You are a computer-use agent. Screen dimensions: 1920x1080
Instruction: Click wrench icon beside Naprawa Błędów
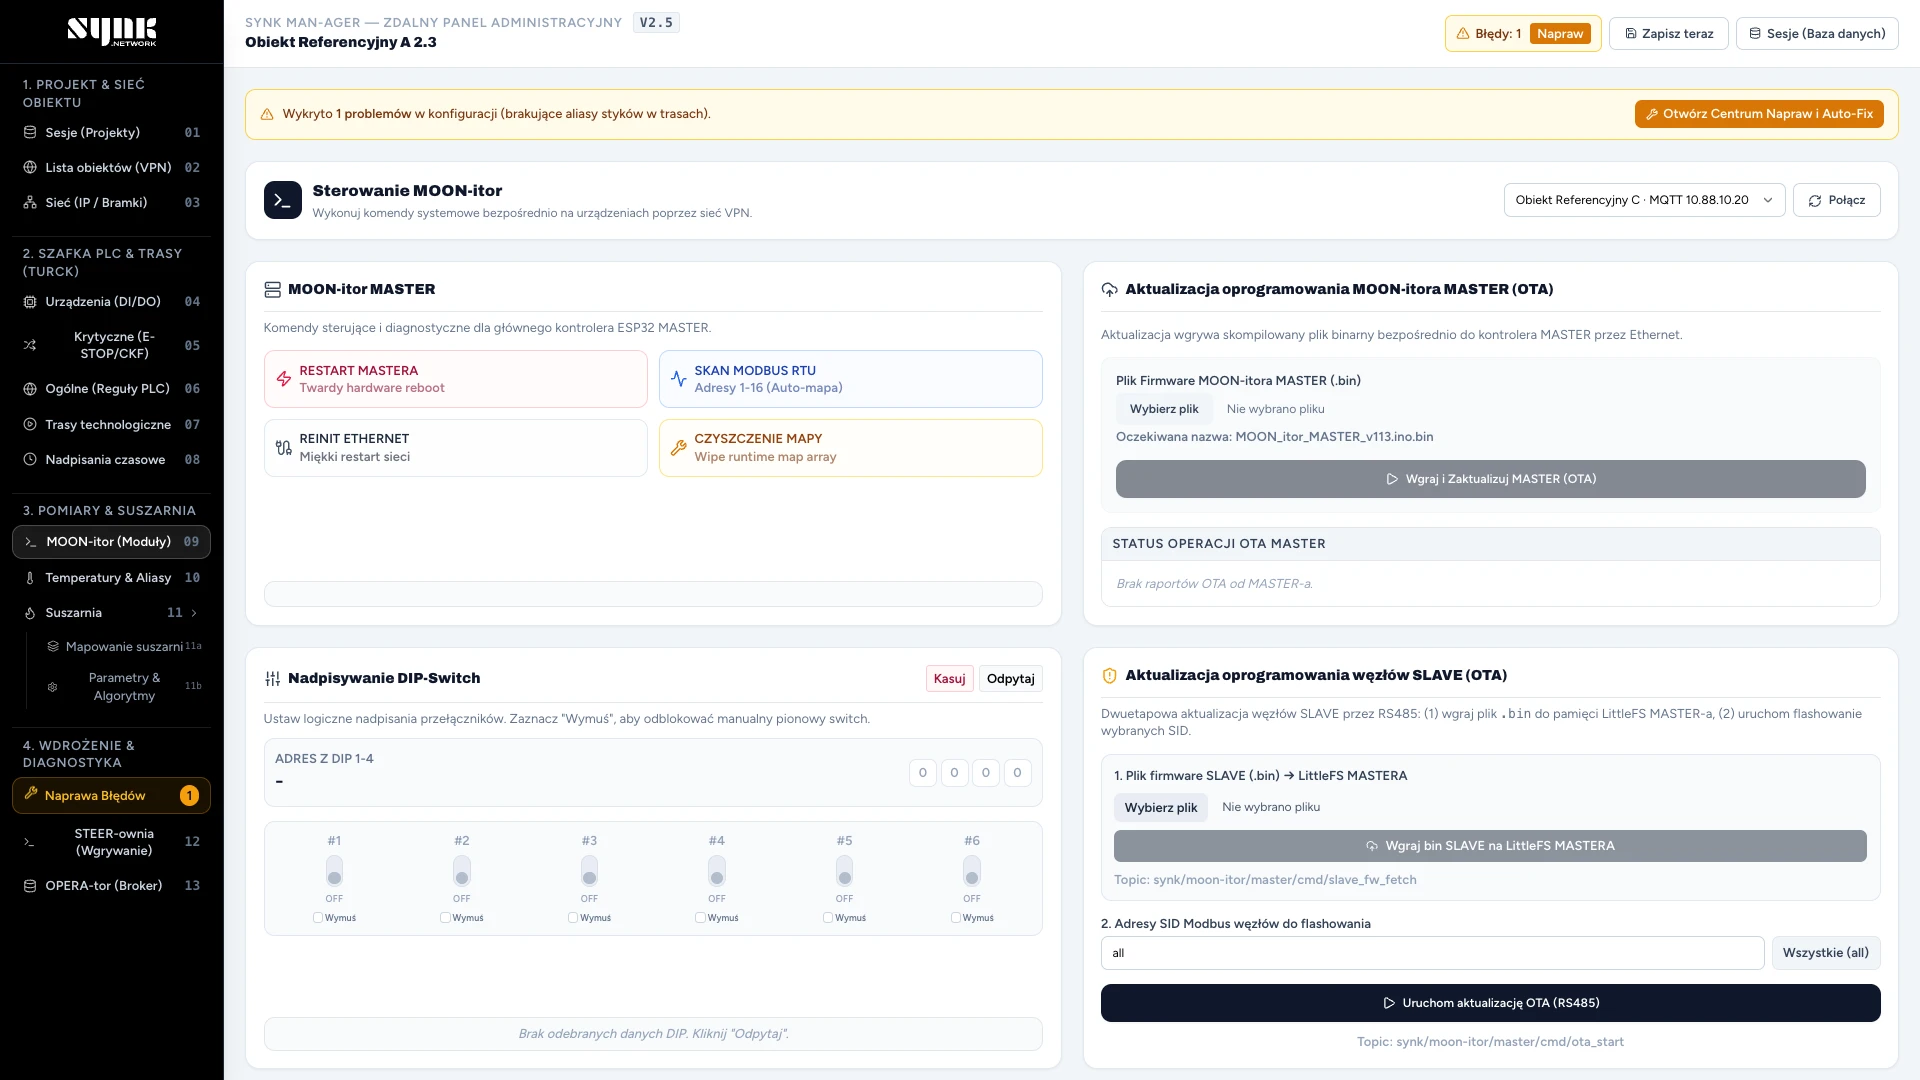point(31,795)
